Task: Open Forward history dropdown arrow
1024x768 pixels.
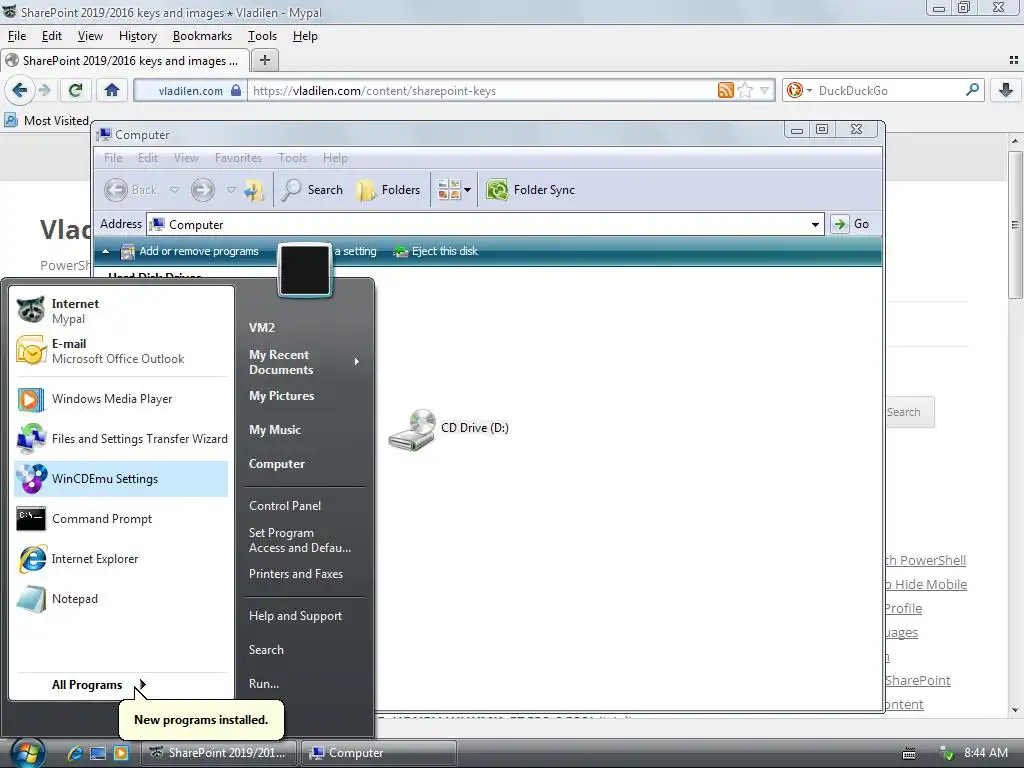Action: point(231,190)
